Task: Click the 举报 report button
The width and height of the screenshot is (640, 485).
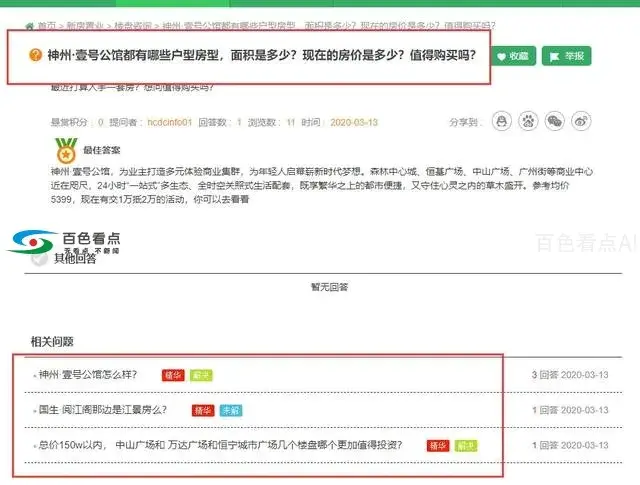Action: 567,56
